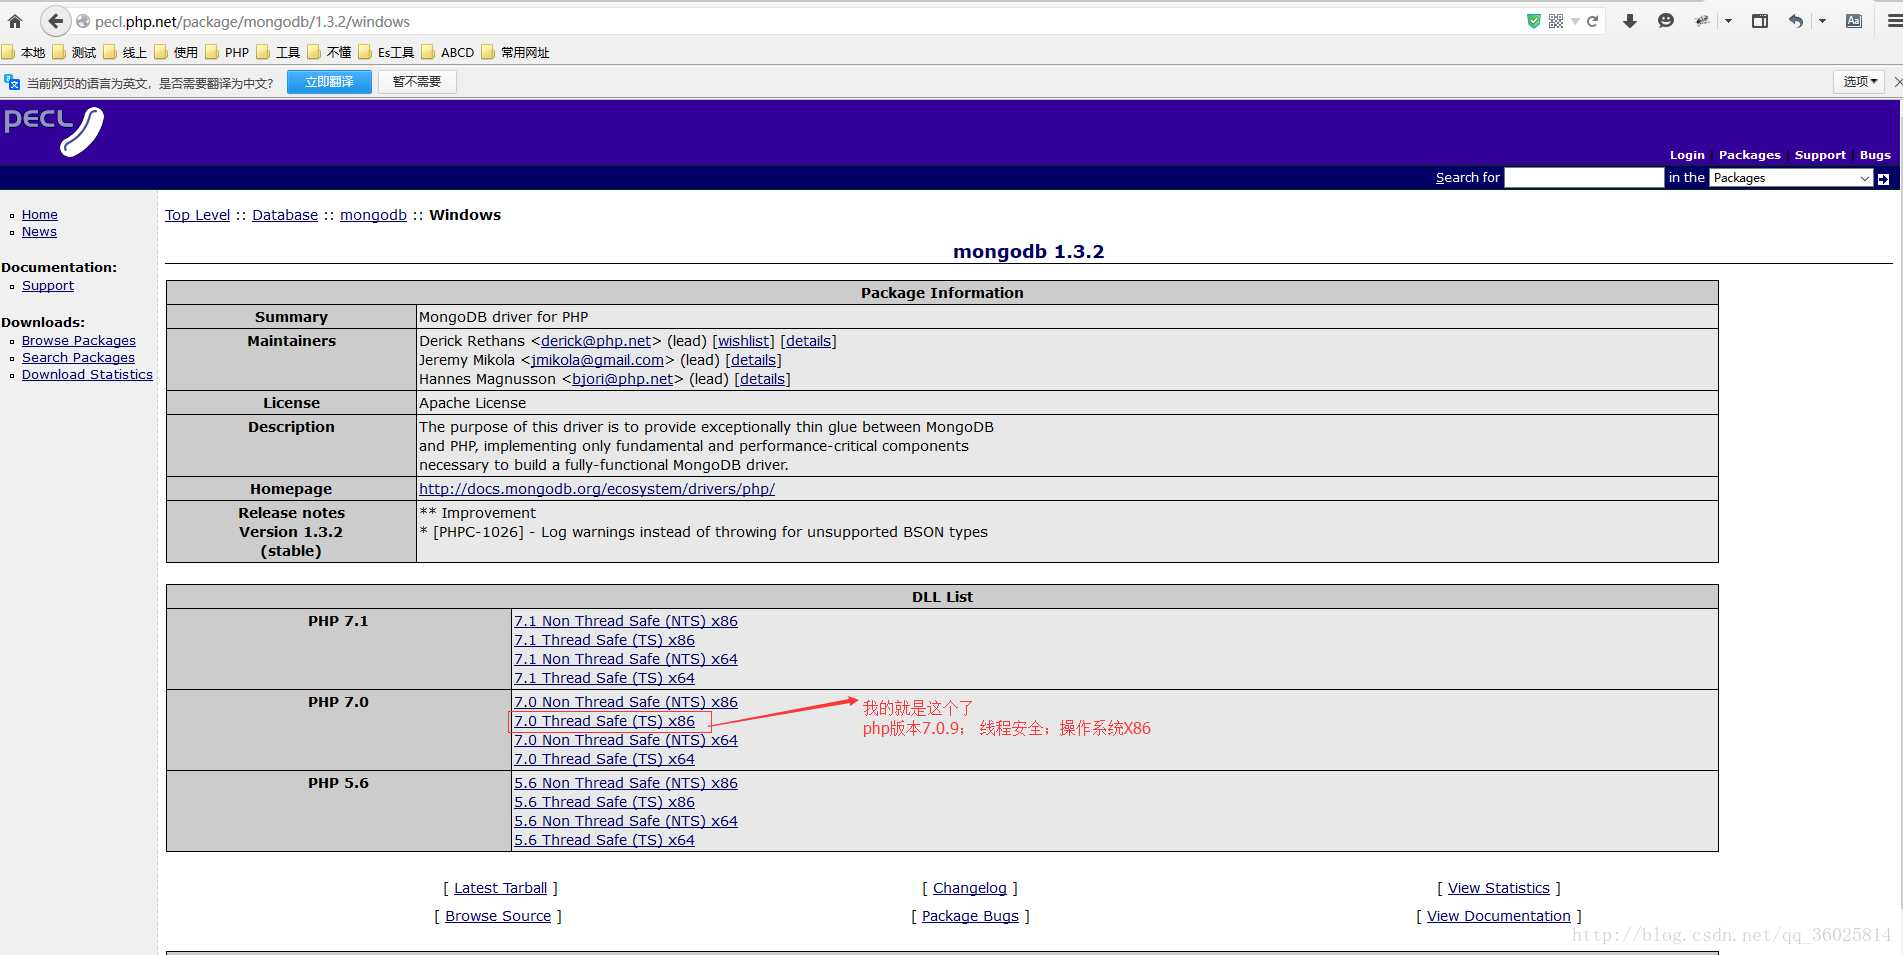Open Browse Source link
This screenshot has width=1903, height=955.
click(498, 916)
